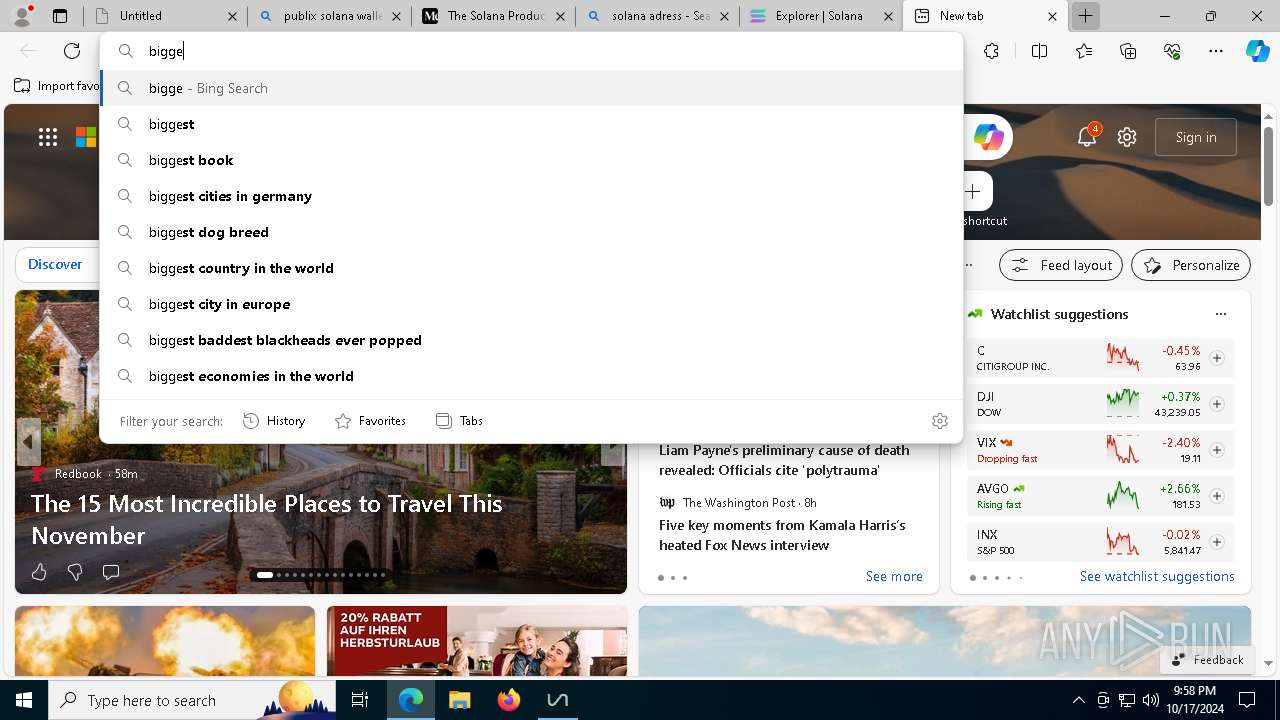This screenshot has width=1280, height=720.
Task: Open Copilot colorful icon on page
Action: [x=988, y=137]
